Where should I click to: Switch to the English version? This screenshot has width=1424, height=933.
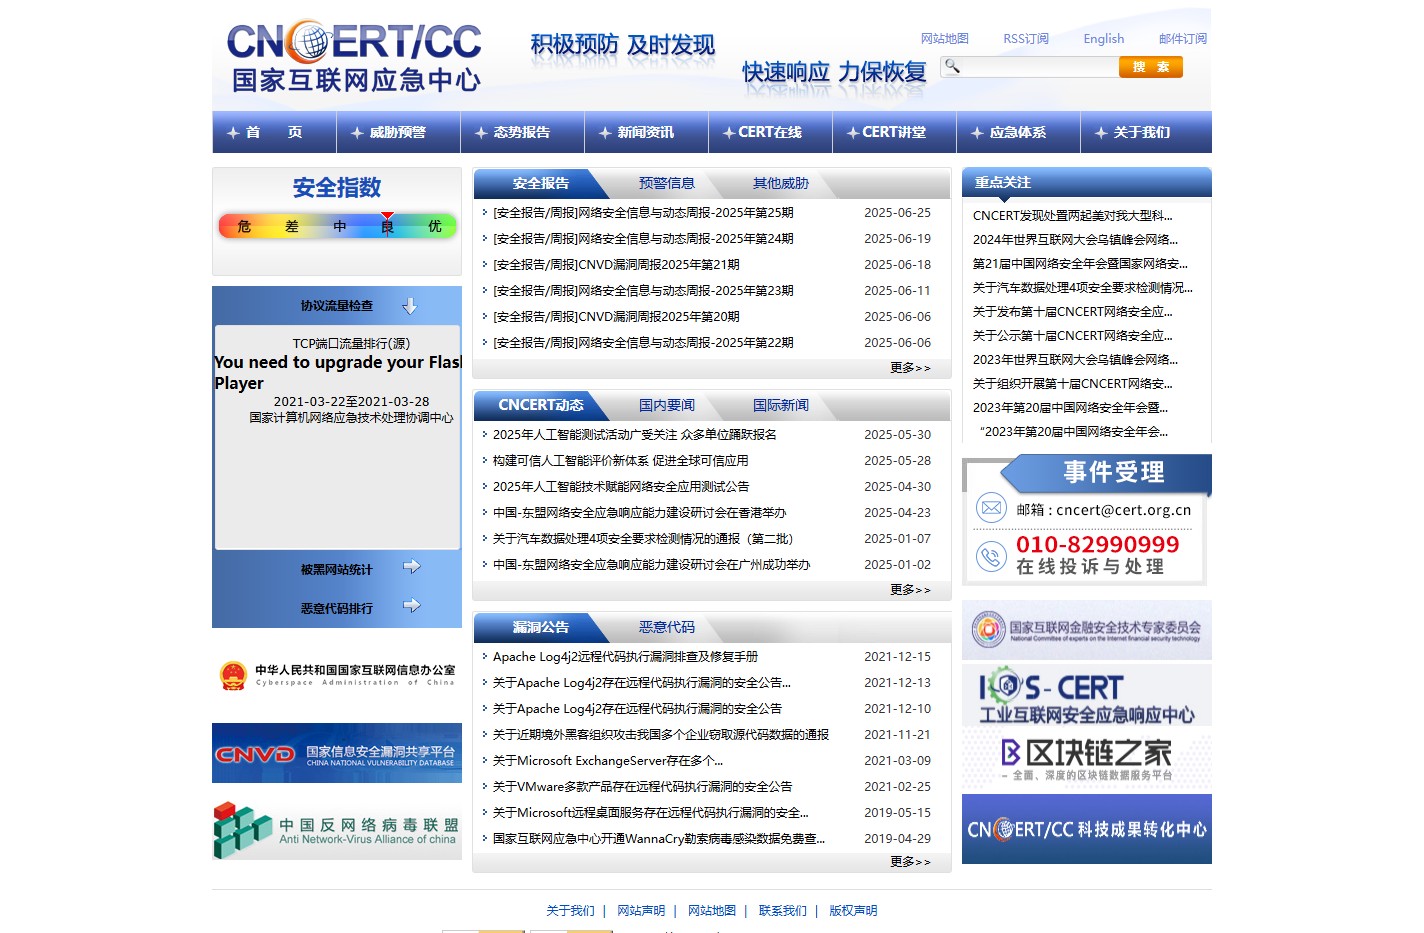[x=1104, y=39]
